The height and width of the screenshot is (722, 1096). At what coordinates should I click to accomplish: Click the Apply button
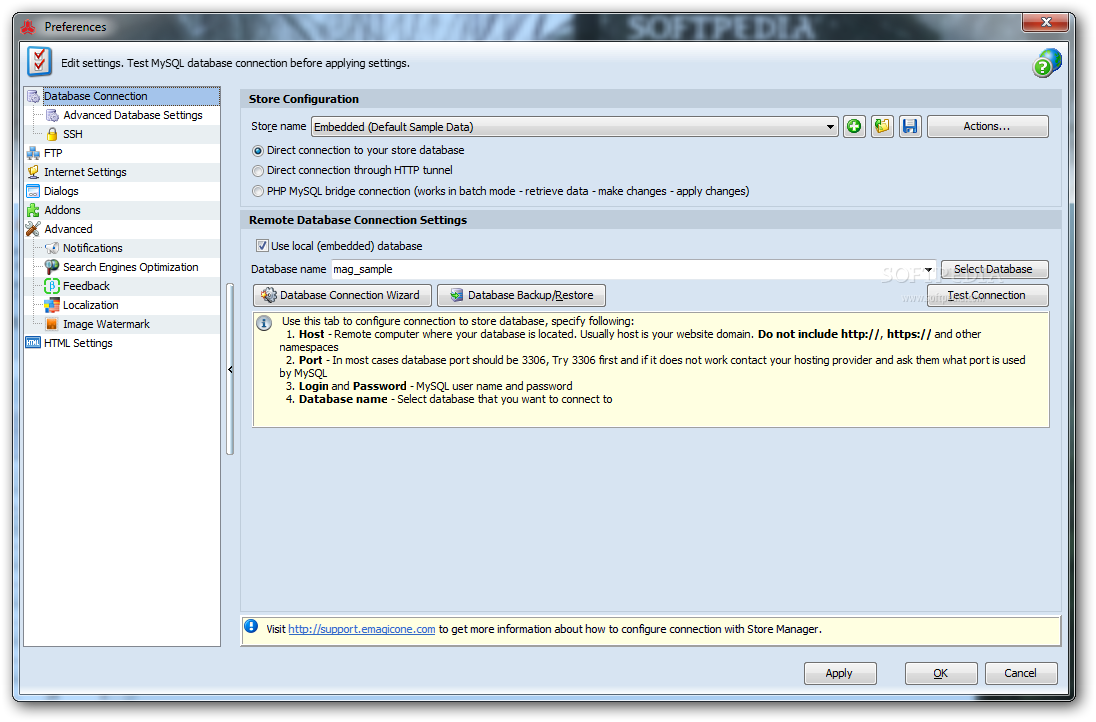pos(839,674)
